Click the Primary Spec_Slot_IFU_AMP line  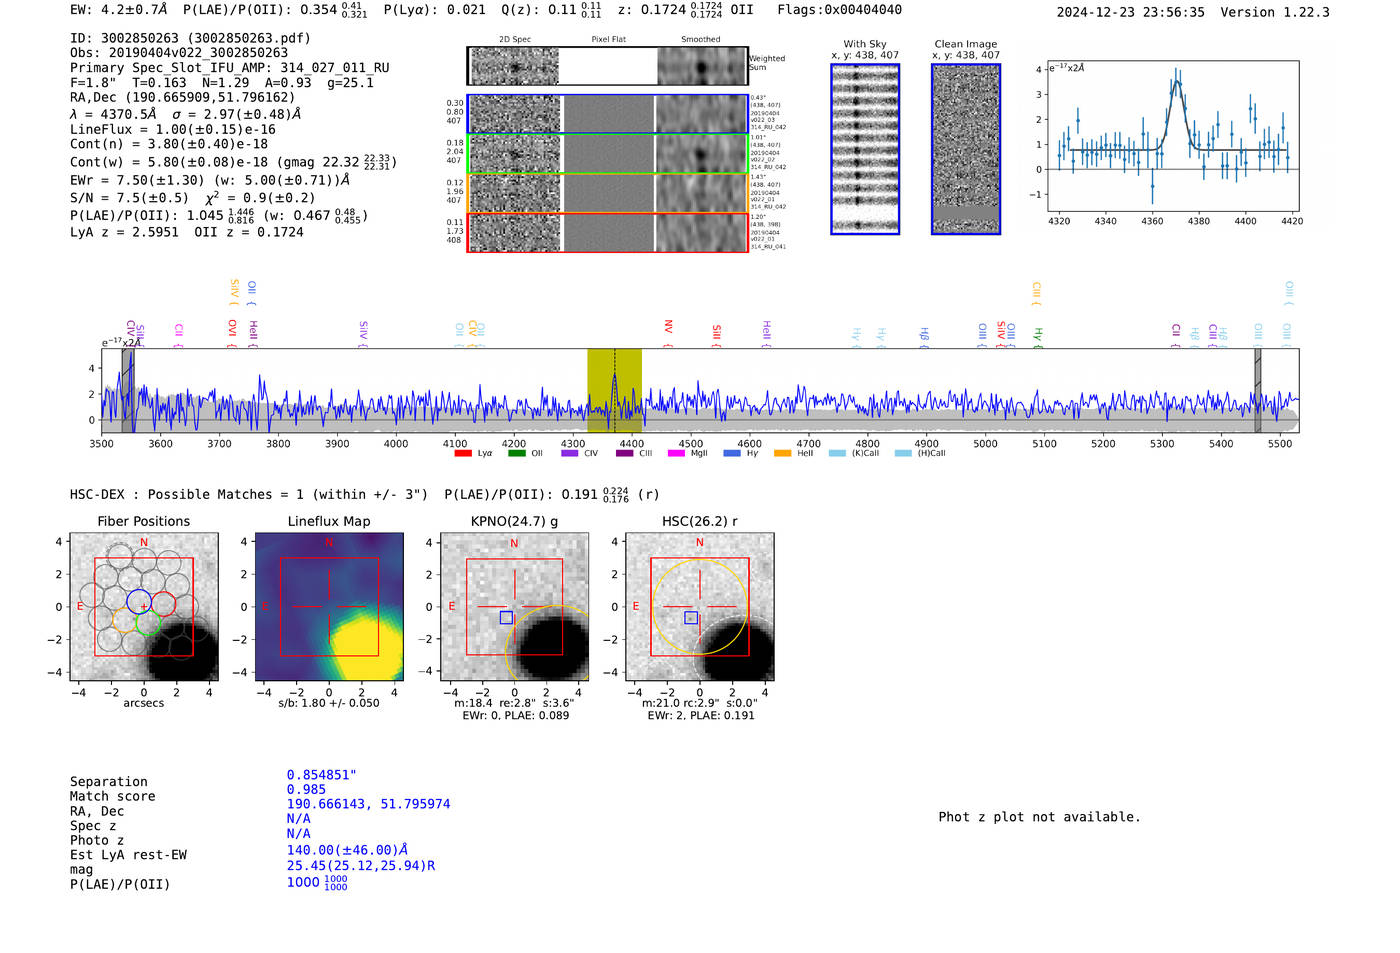tap(230, 68)
